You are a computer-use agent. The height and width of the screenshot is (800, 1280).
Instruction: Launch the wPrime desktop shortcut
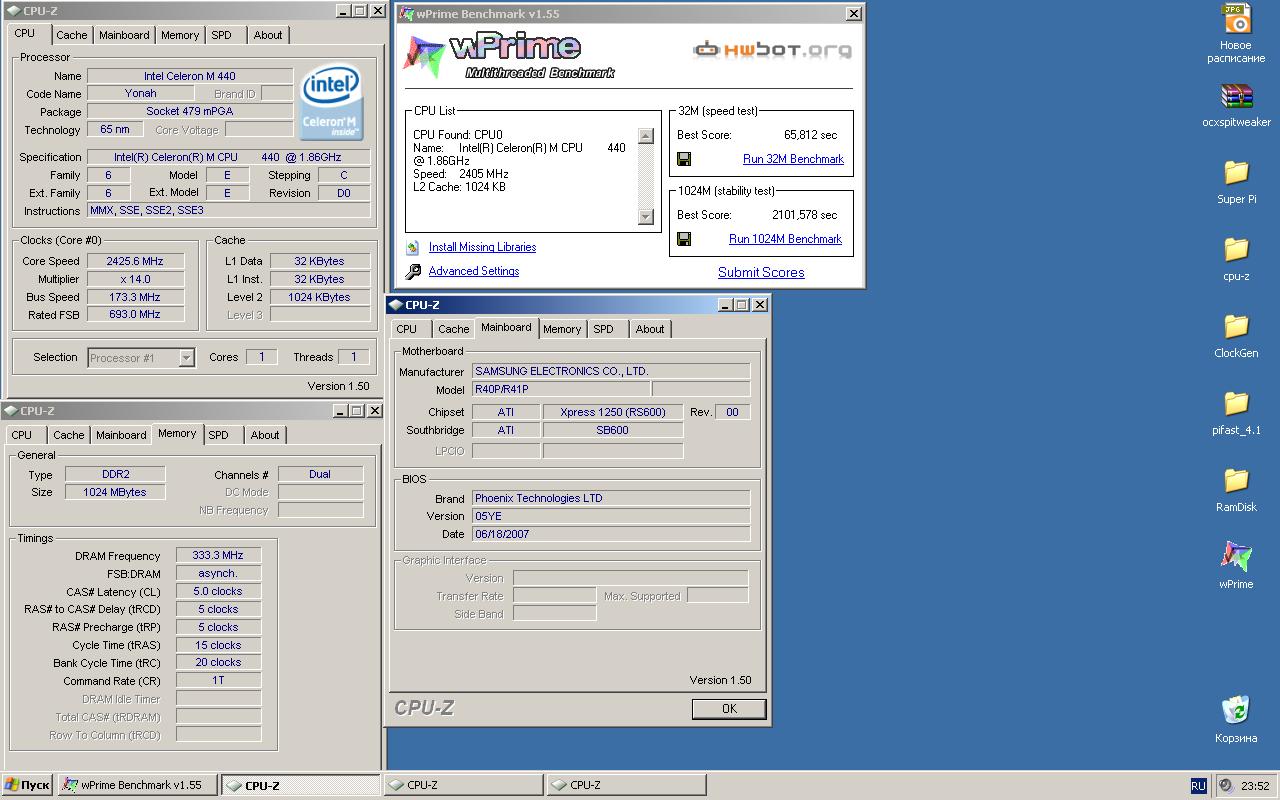pos(1236,558)
